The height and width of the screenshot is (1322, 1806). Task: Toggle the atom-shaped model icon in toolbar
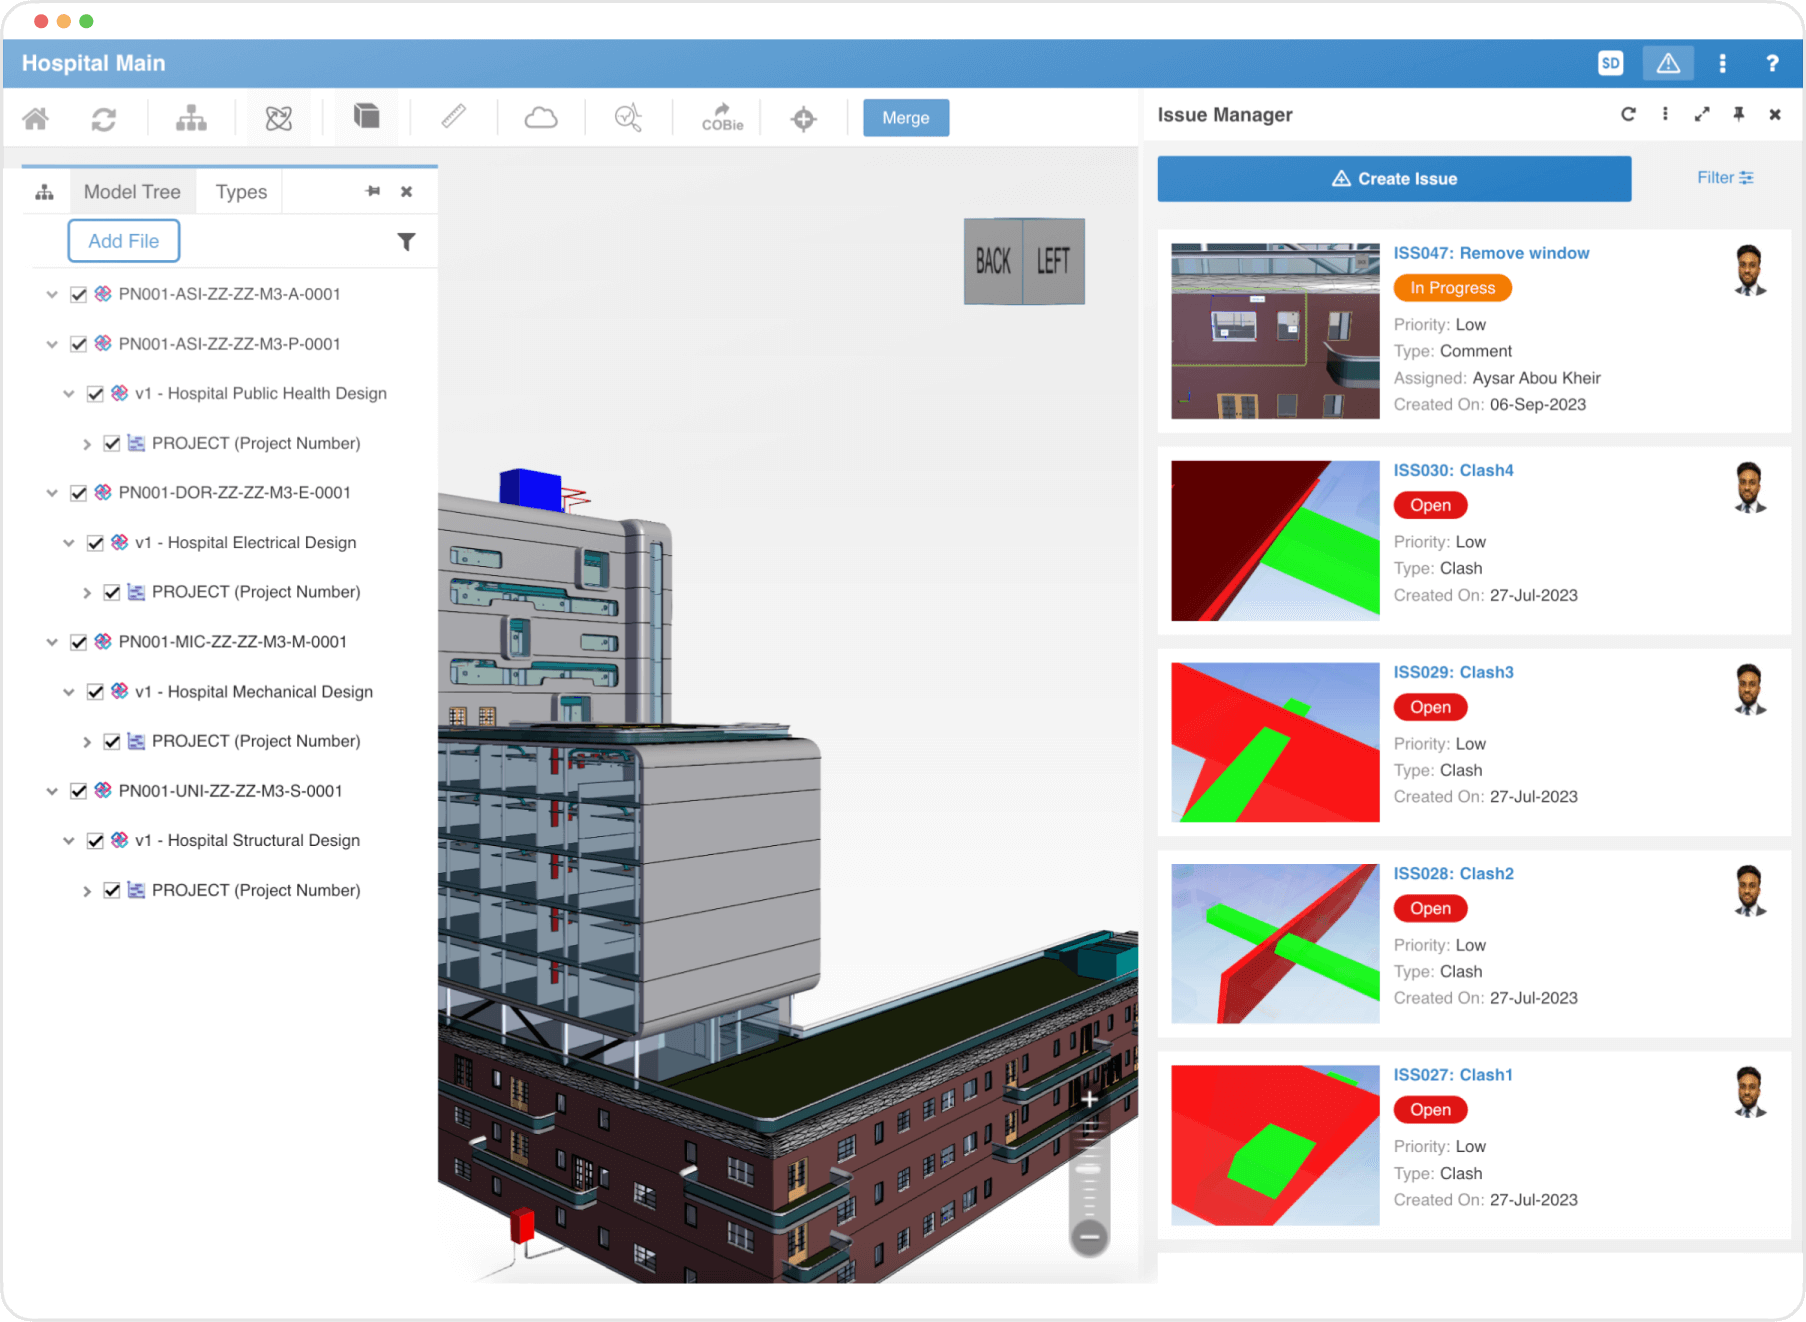tap(279, 119)
